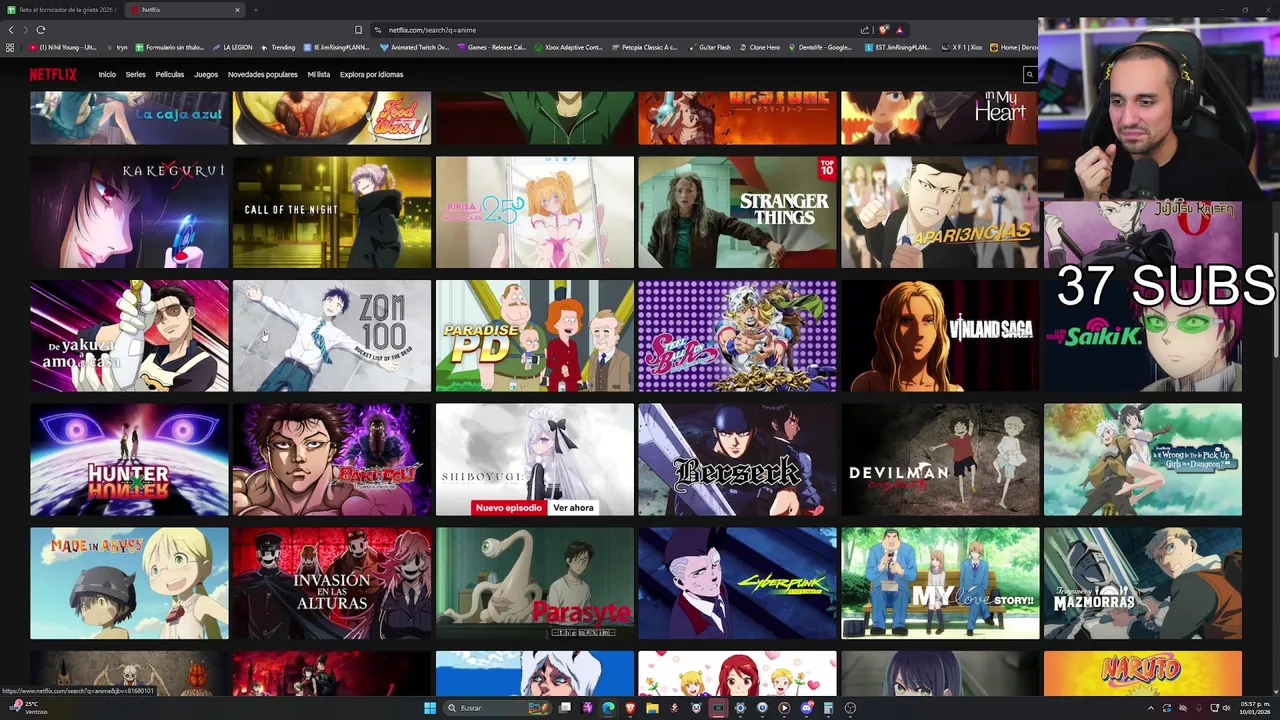Open the Windows Start menu

[430, 708]
